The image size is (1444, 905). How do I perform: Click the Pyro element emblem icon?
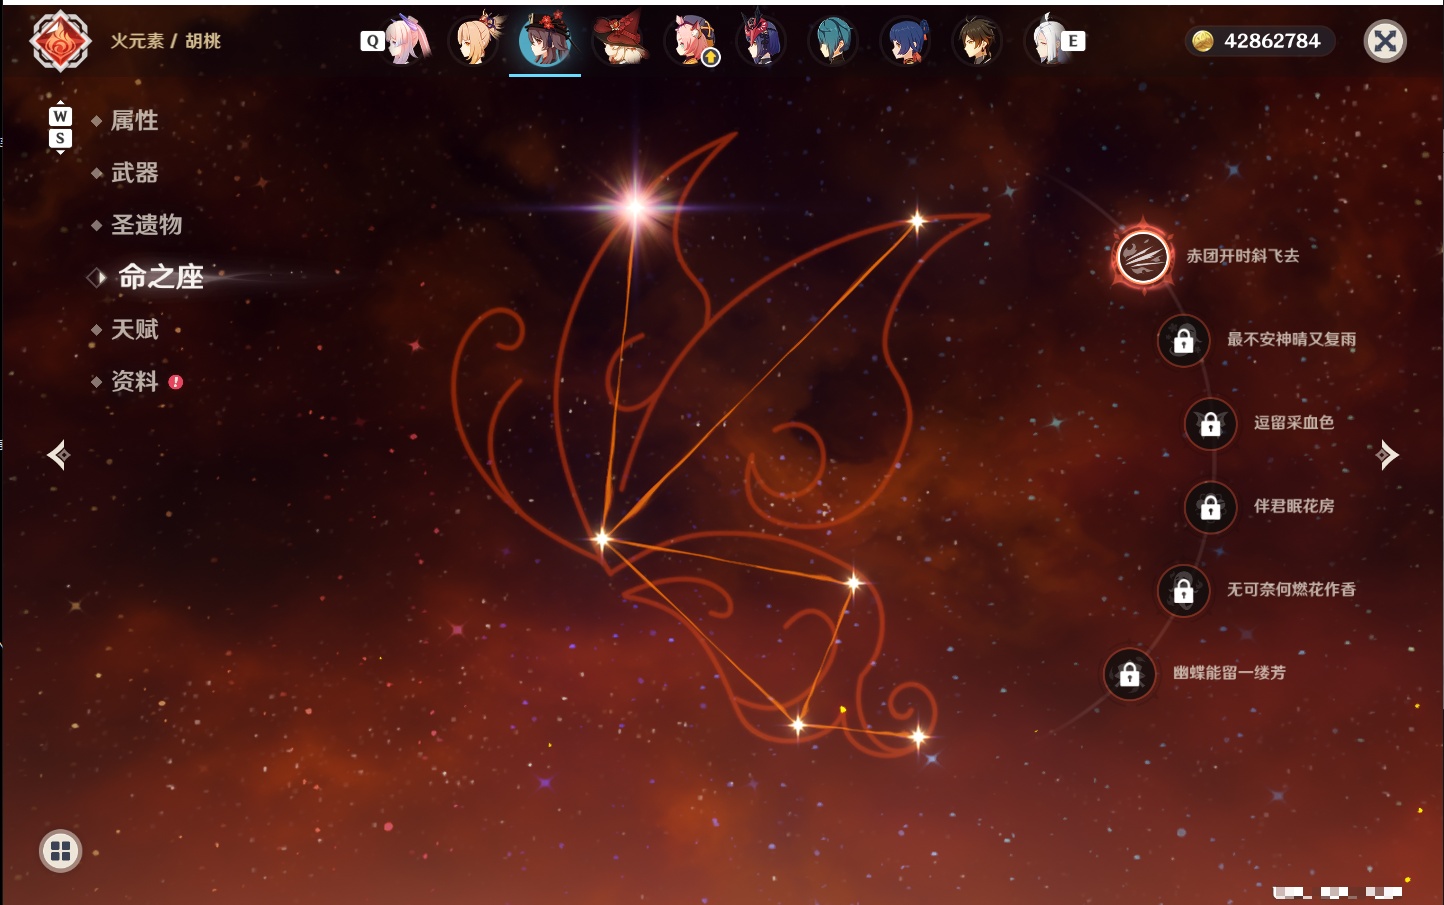[60, 41]
